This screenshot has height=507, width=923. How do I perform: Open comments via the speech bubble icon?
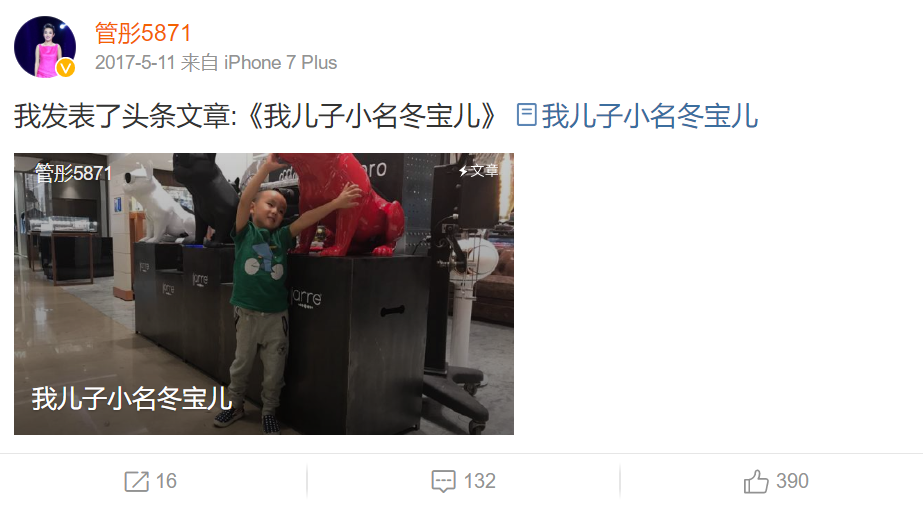pyautogui.click(x=443, y=481)
